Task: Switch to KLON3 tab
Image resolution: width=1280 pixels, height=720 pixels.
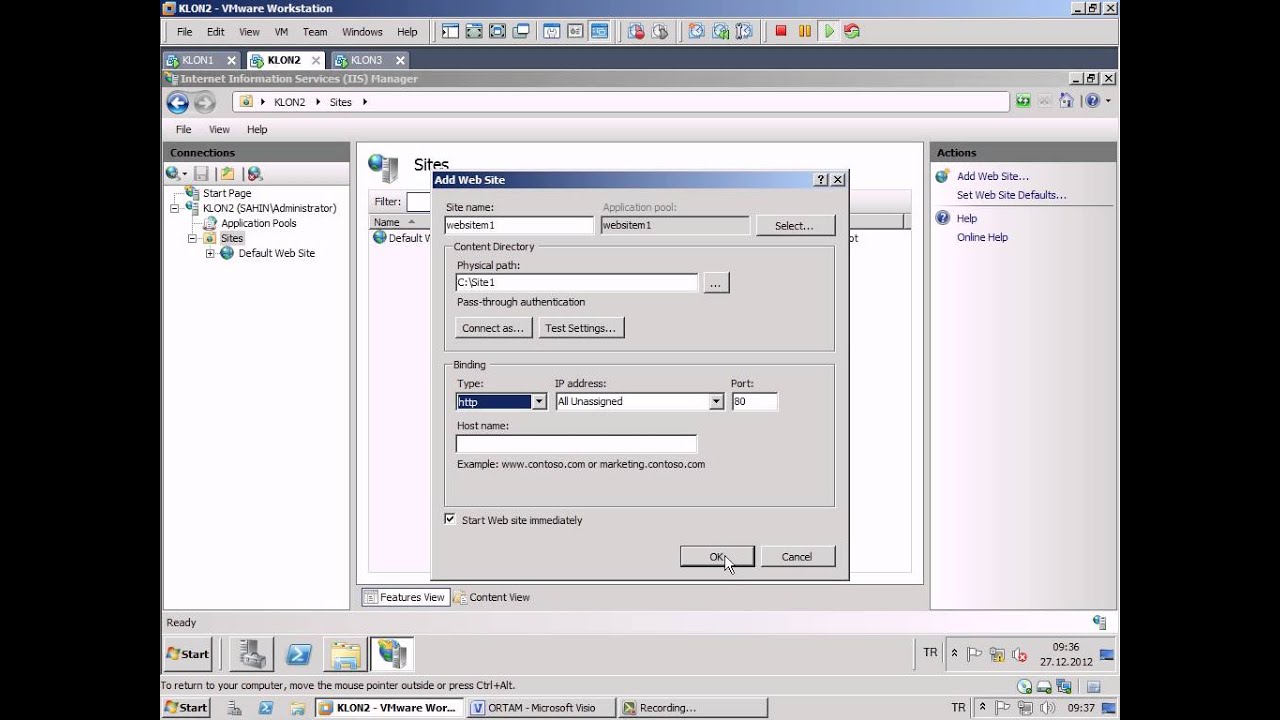Action: 369,60
